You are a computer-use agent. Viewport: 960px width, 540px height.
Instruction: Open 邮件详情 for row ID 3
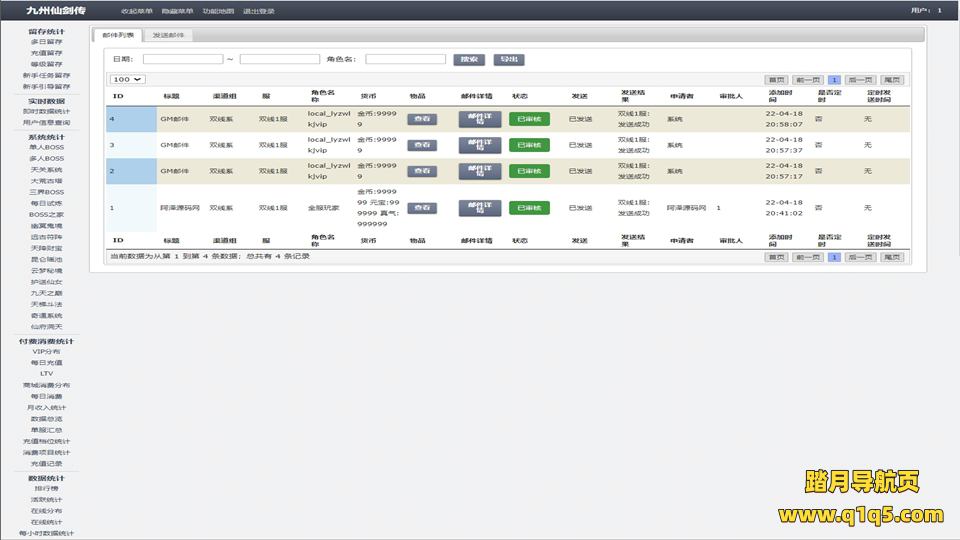[479, 145]
